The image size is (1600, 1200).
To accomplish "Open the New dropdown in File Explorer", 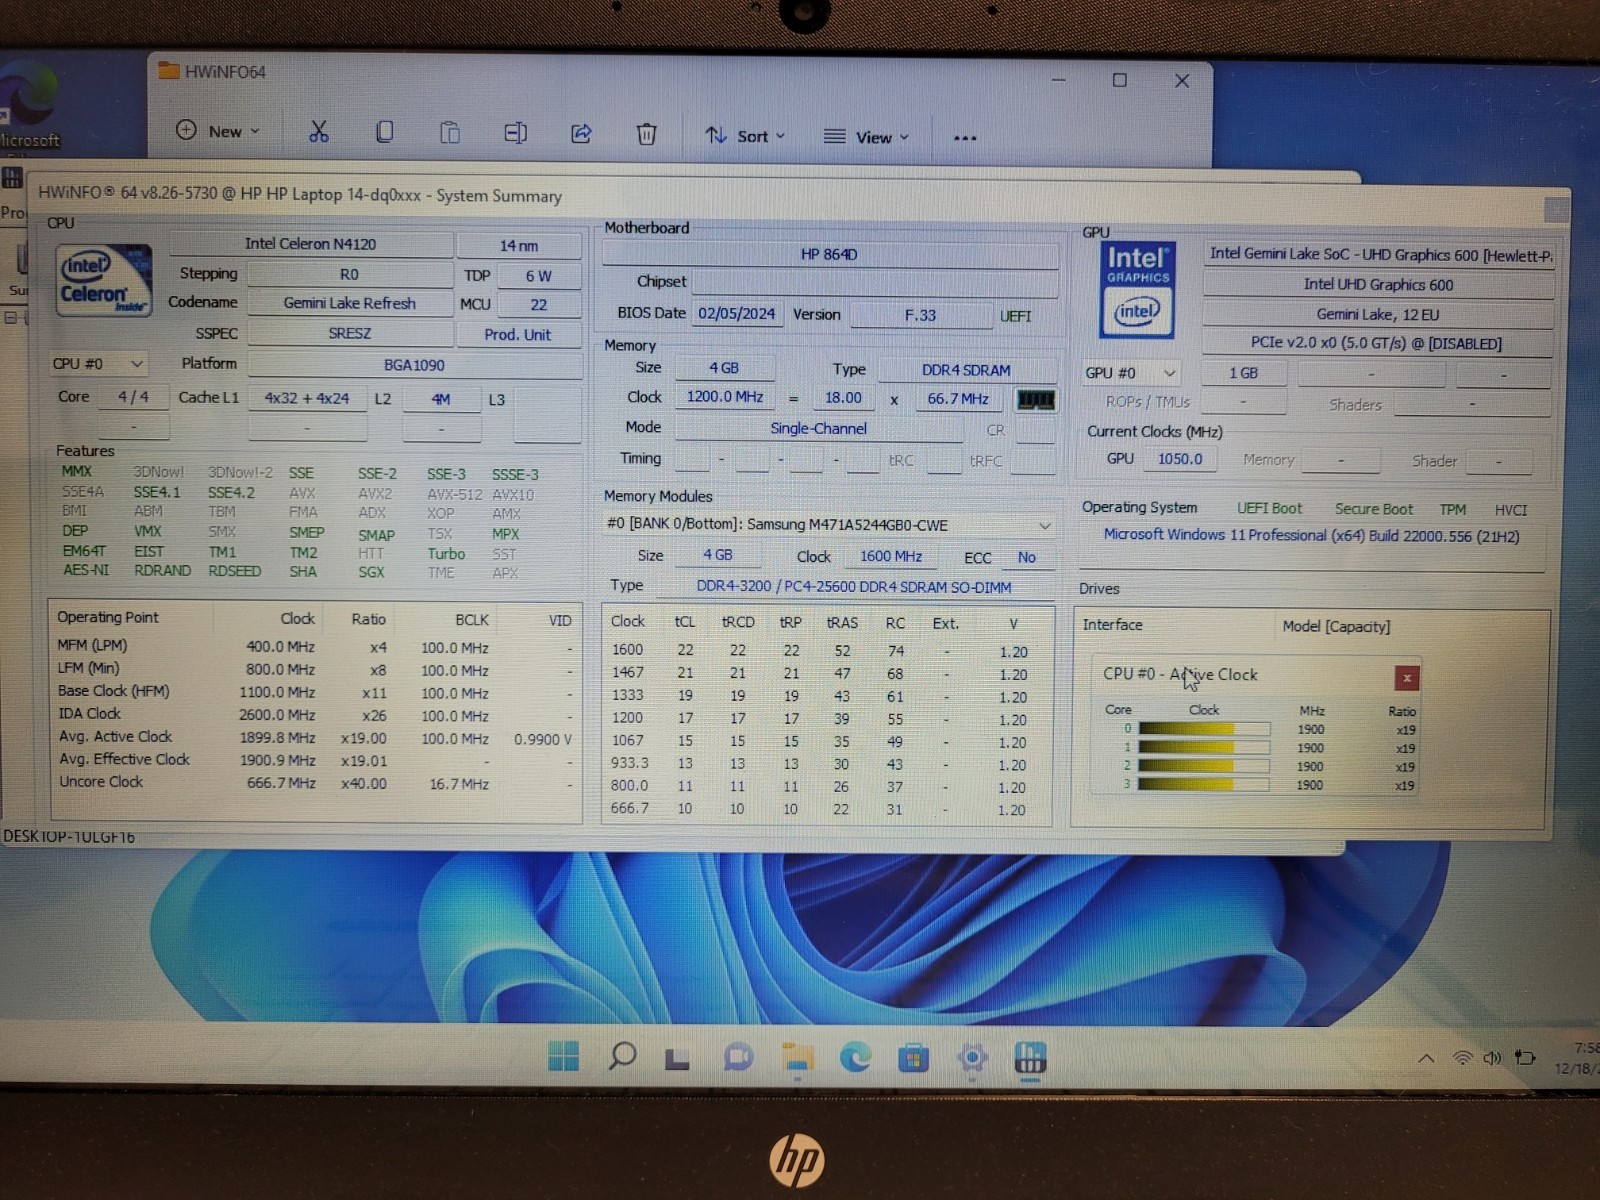I will 218,131.
